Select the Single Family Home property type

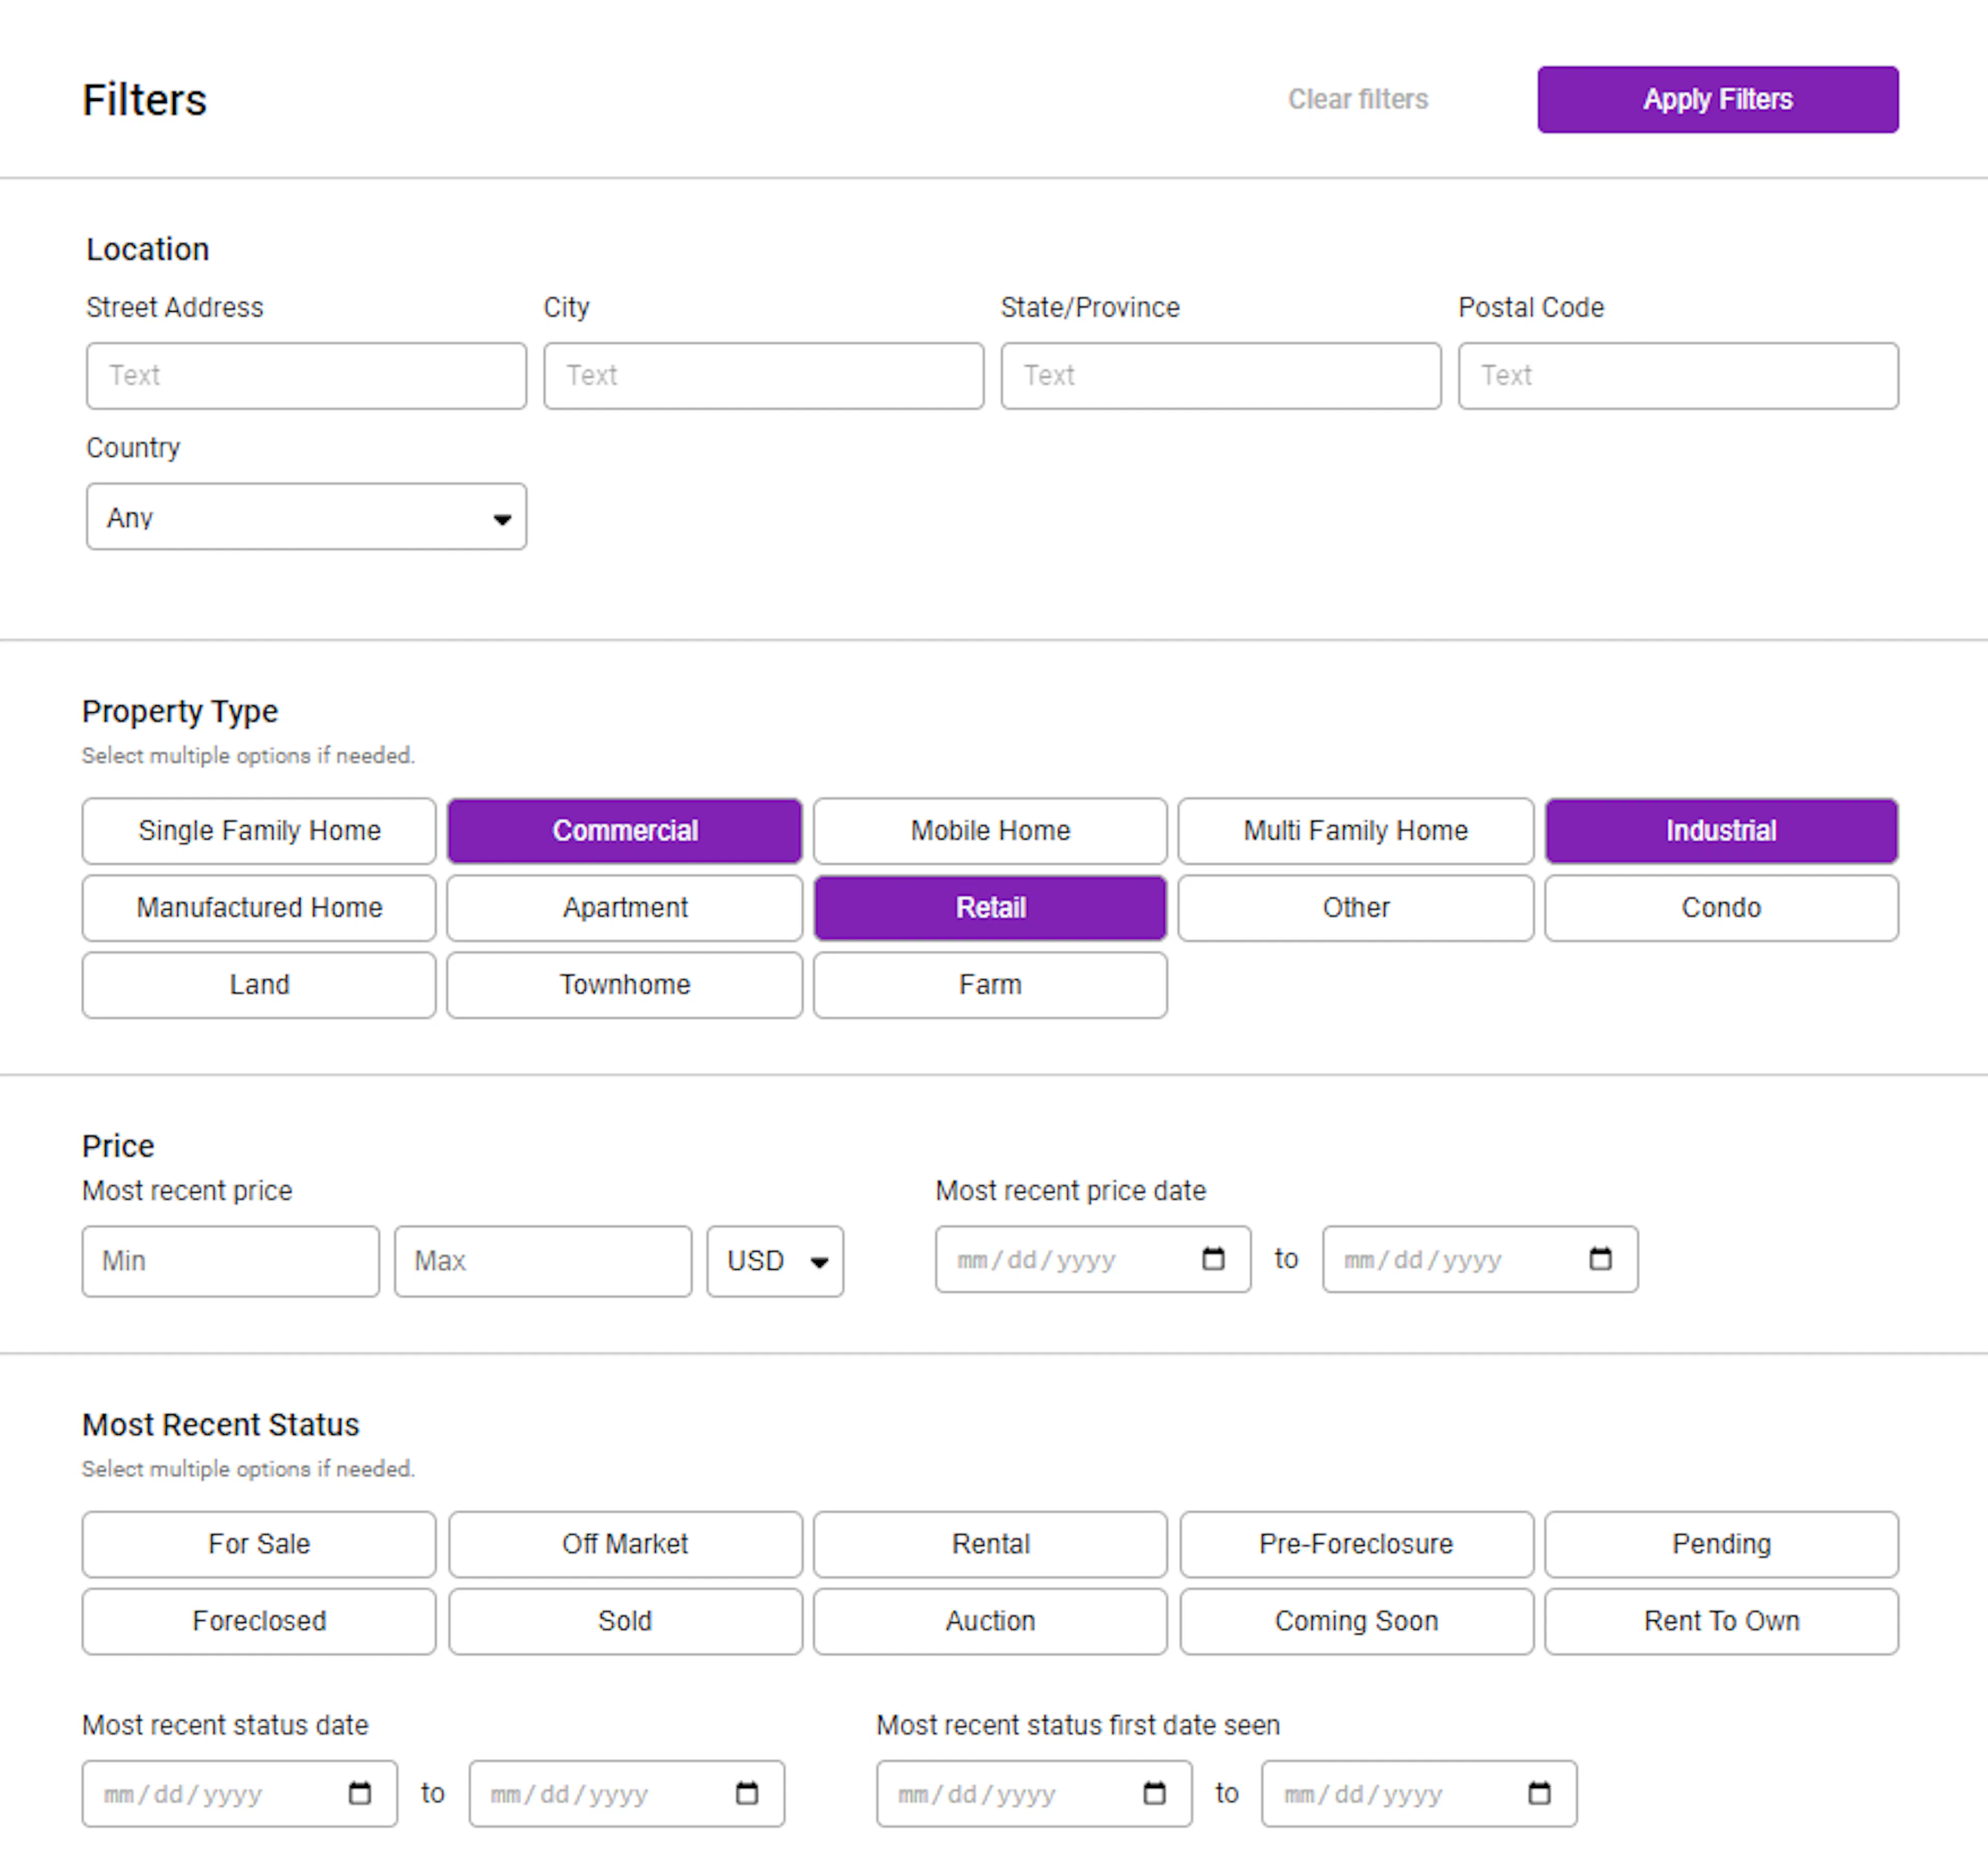point(258,830)
